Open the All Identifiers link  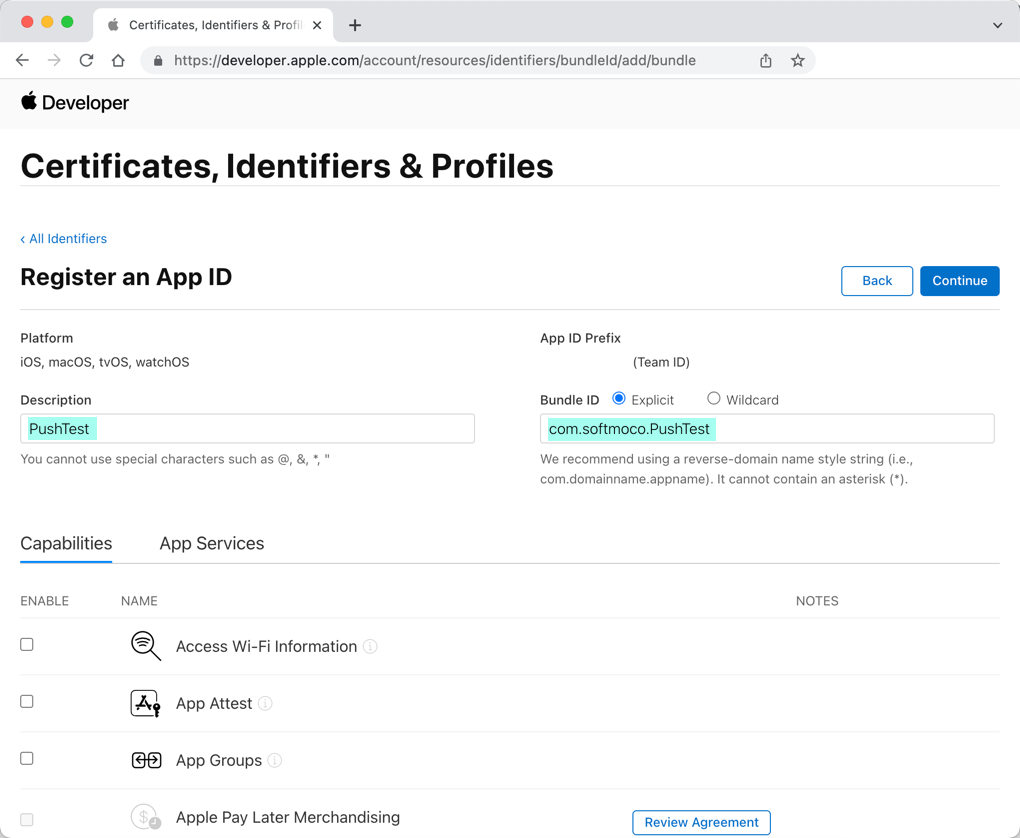64,239
